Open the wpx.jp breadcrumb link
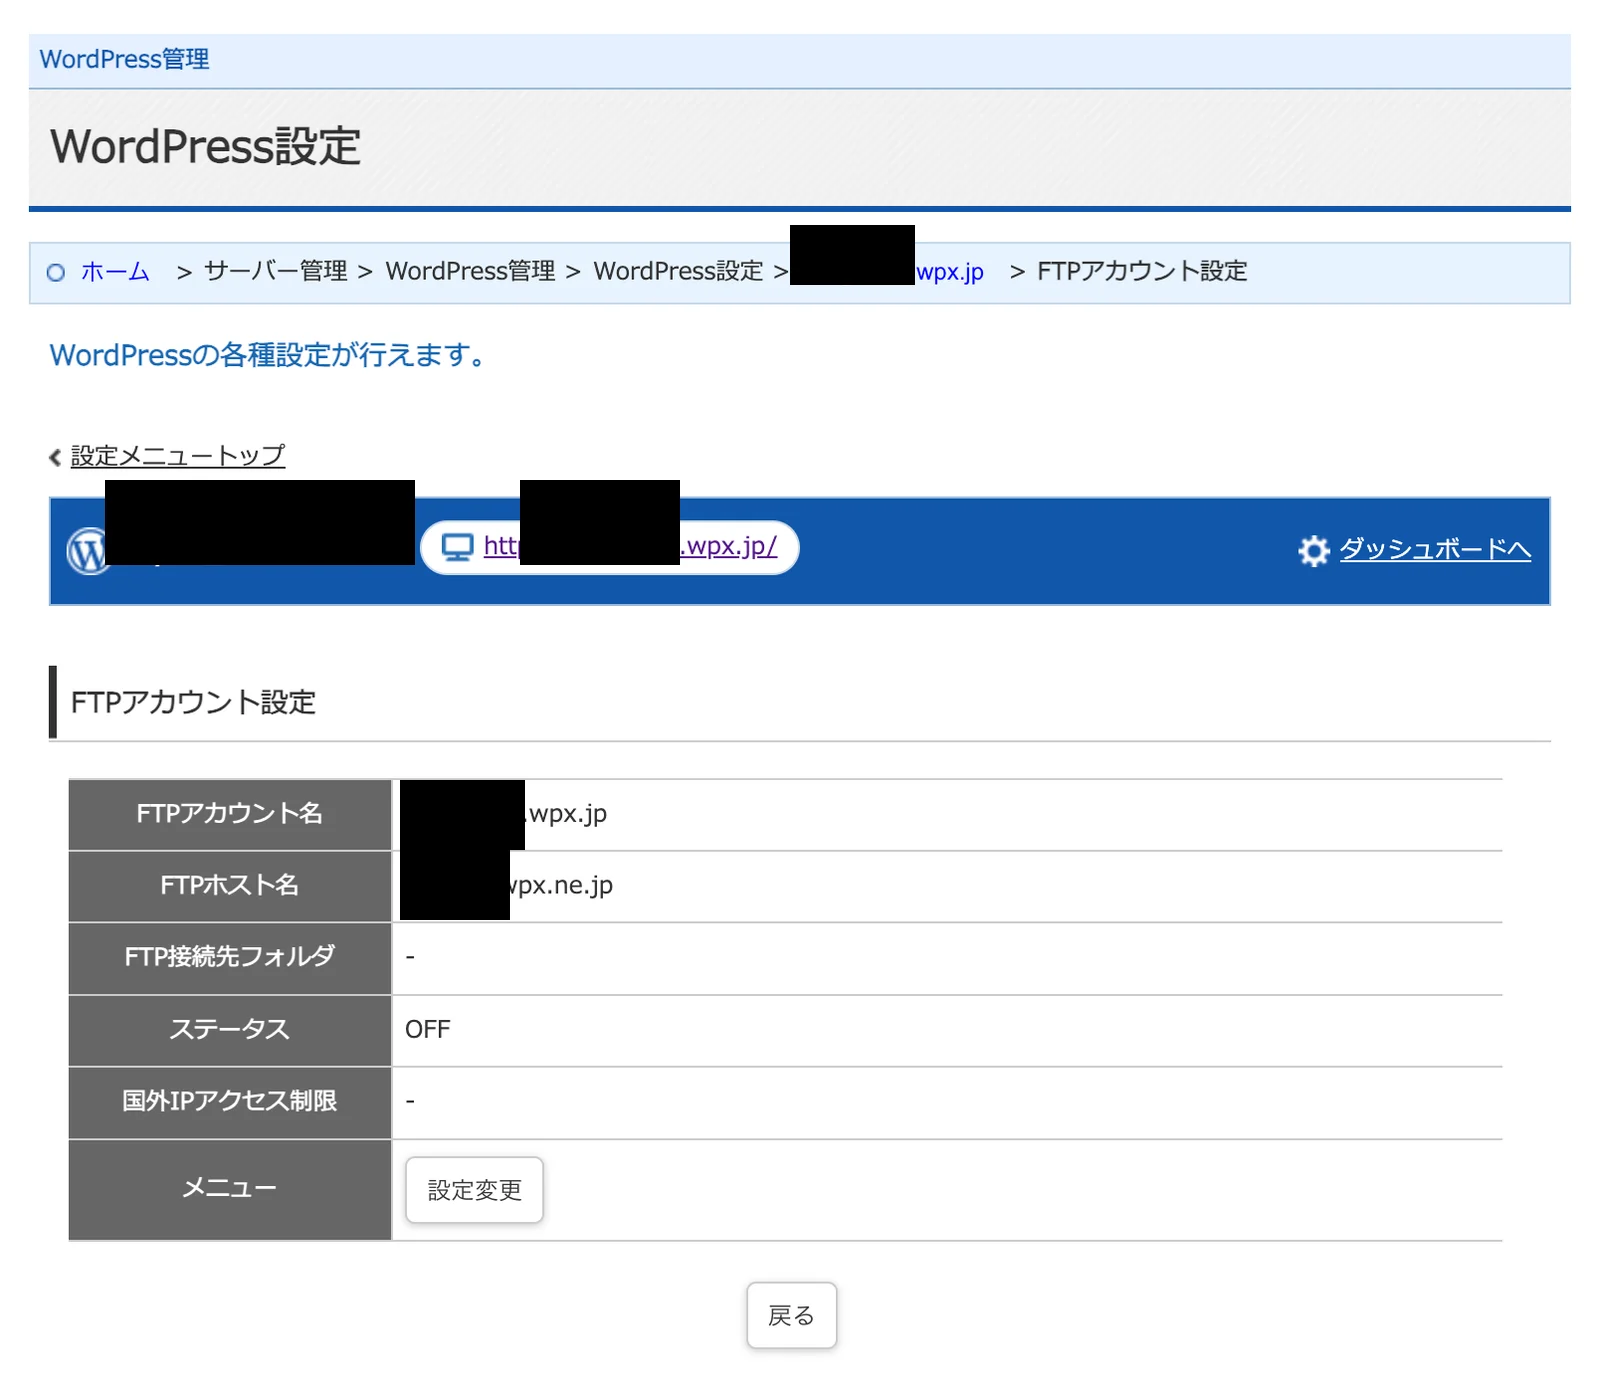Screen dimensions: 1600x1399 pos(950,272)
